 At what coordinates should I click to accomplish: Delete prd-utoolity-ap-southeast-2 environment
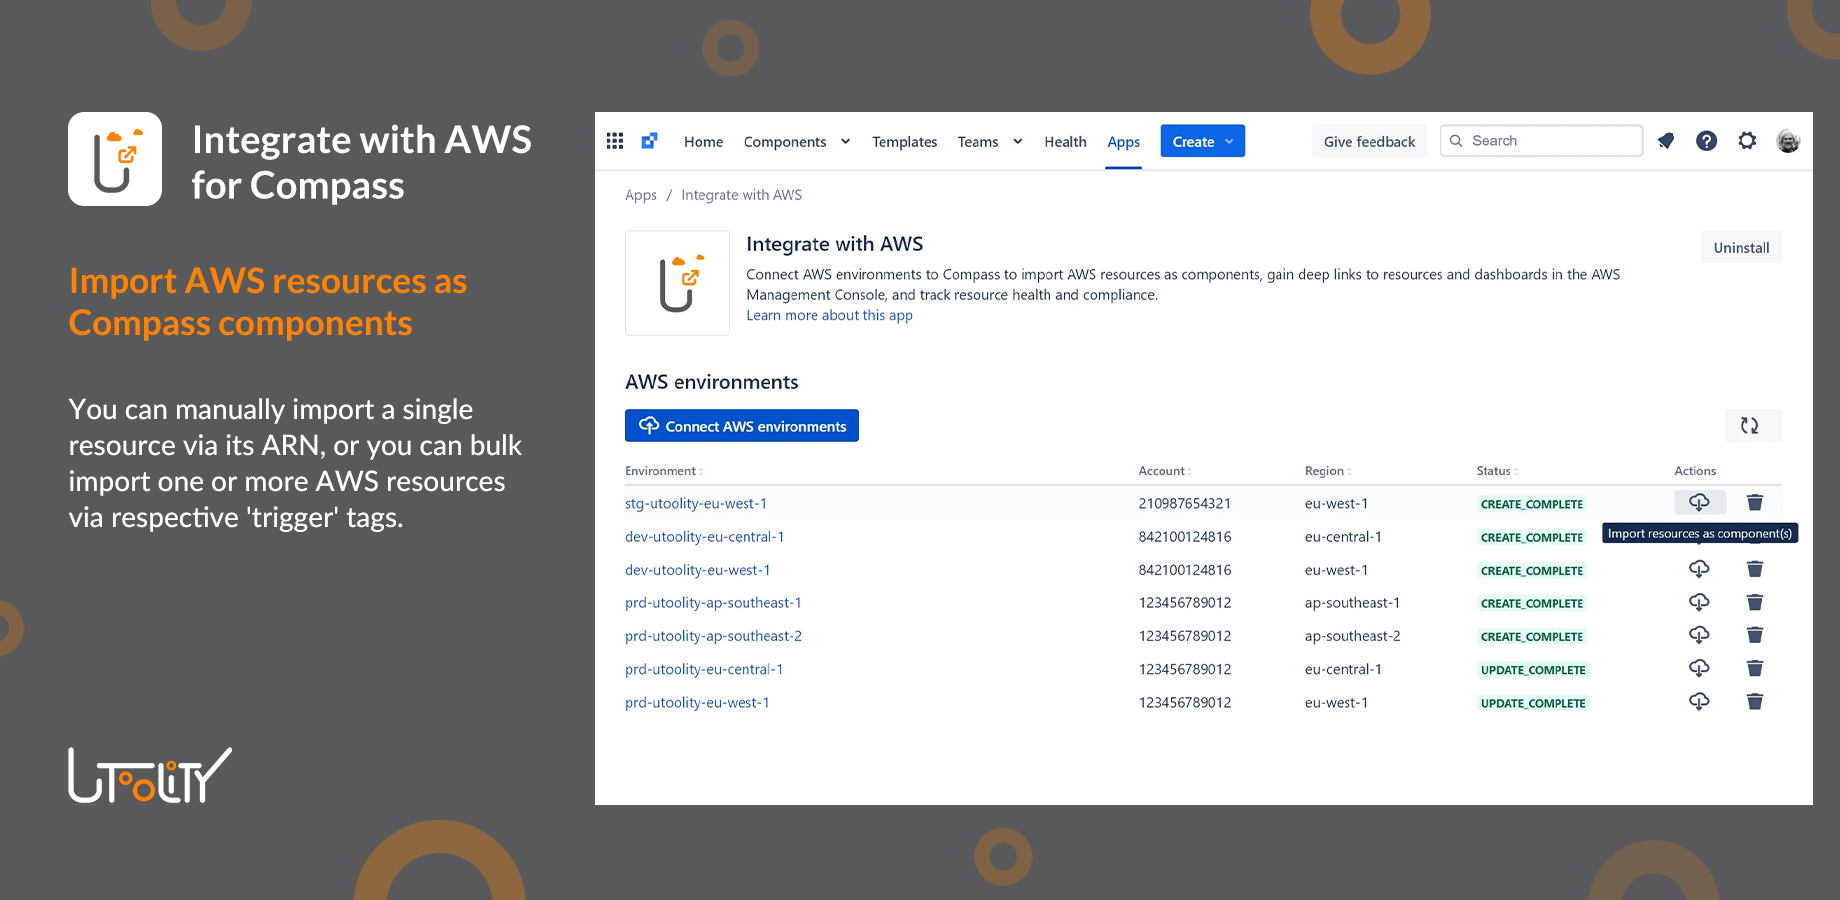click(x=1755, y=635)
